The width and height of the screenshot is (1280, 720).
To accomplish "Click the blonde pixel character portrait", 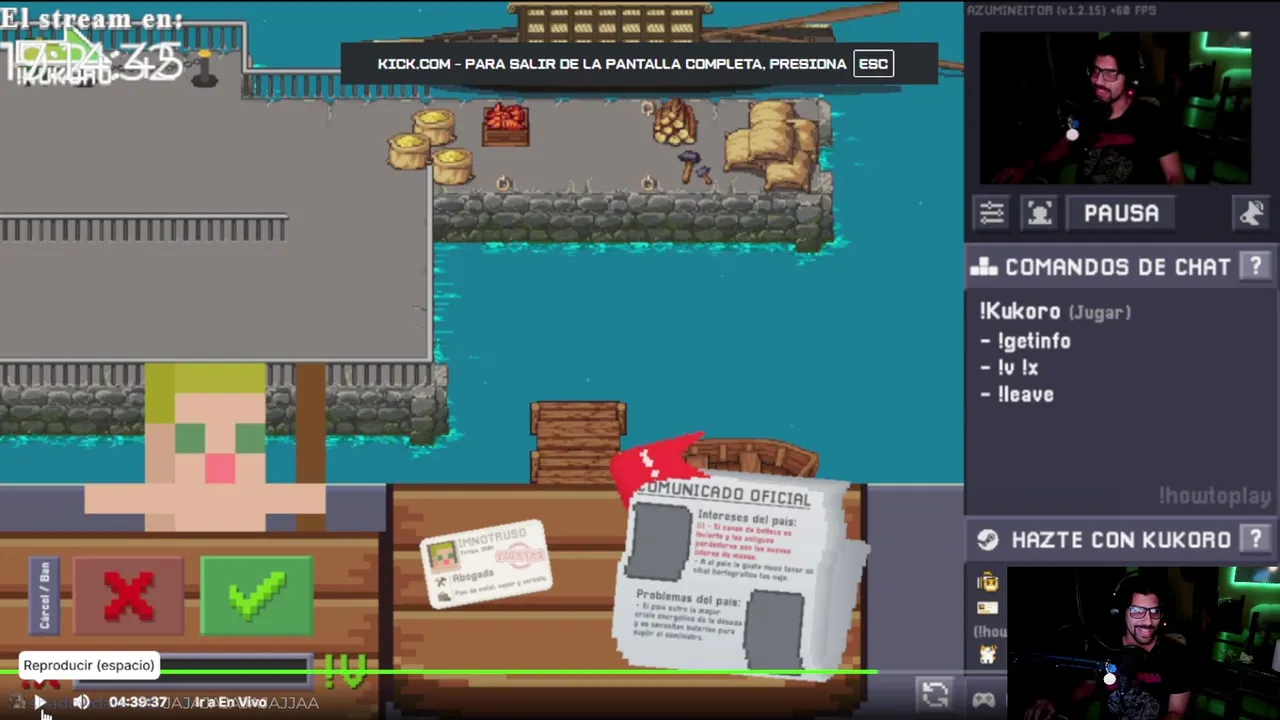I will point(206,447).
